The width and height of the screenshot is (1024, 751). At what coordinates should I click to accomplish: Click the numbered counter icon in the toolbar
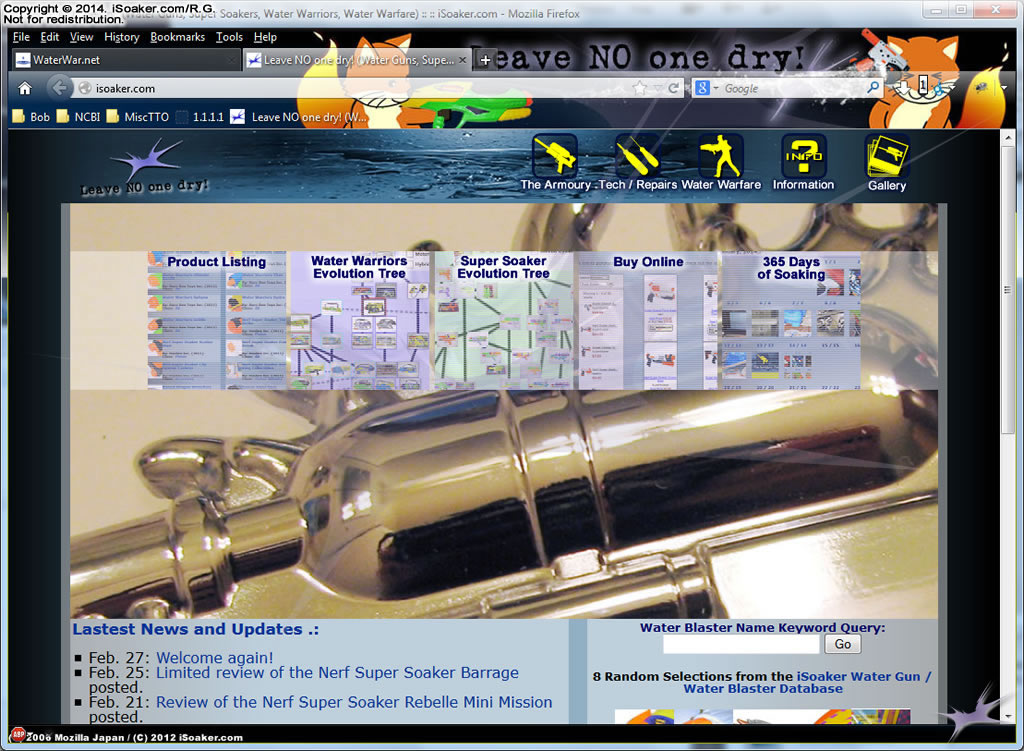tap(923, 84)
